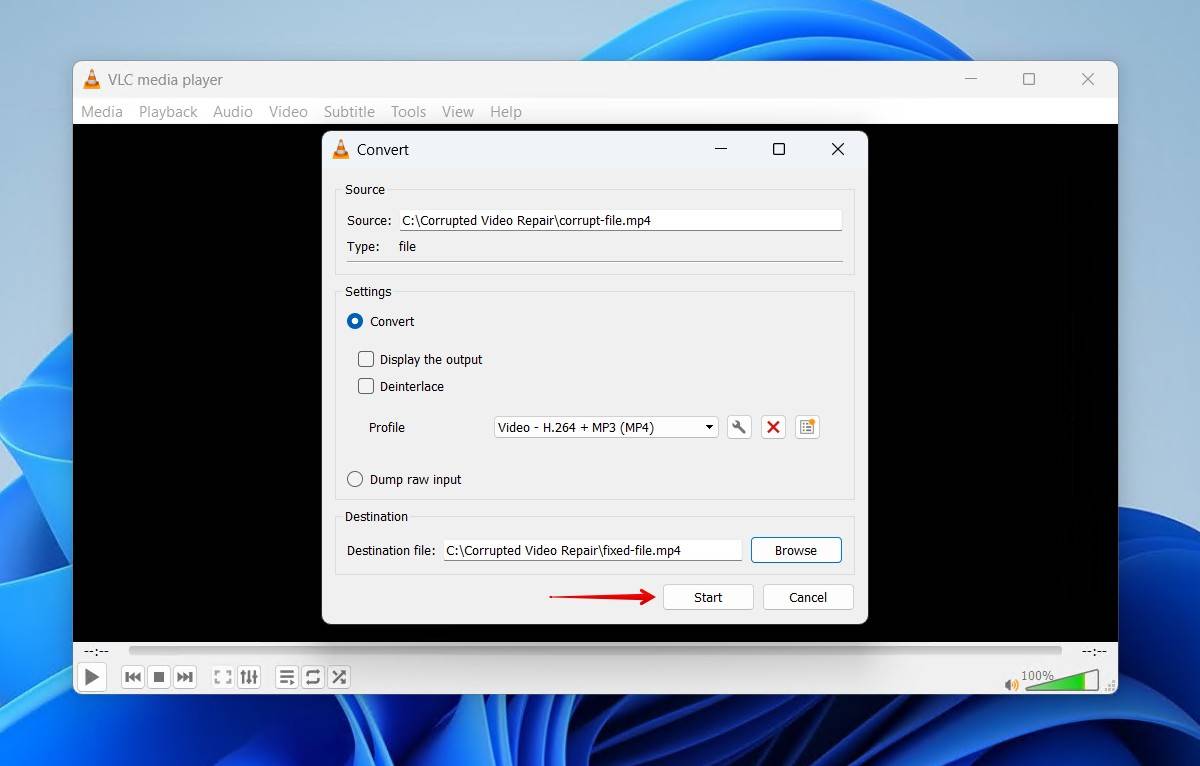Open the Playback menu
Viewport: 1200px width, 766px height.
click(x=168, y=112)
